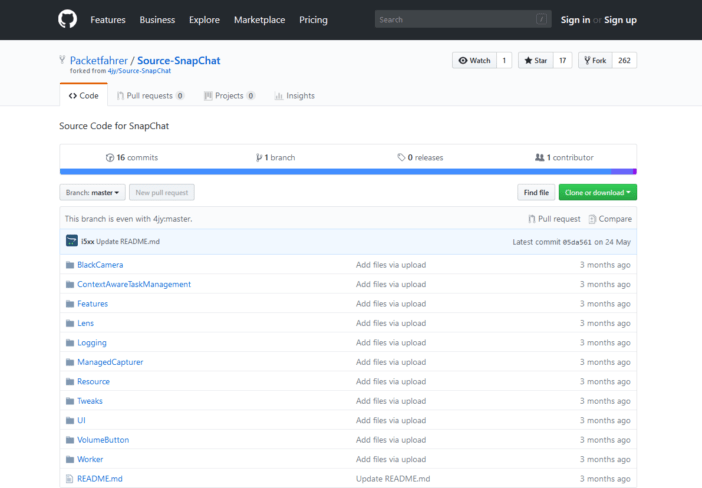Open Pricing in the top navigation
702x488 pixels.
pos(313,20)
